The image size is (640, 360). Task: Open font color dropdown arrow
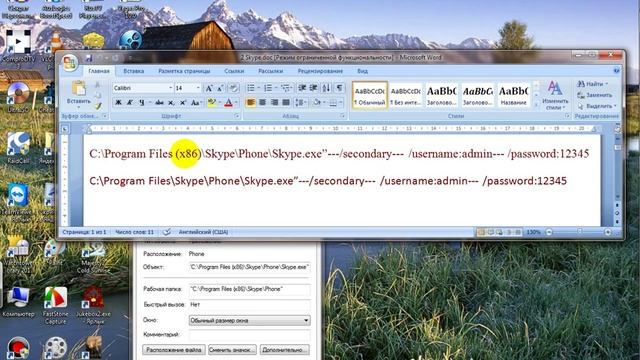[x=236, y=102]
